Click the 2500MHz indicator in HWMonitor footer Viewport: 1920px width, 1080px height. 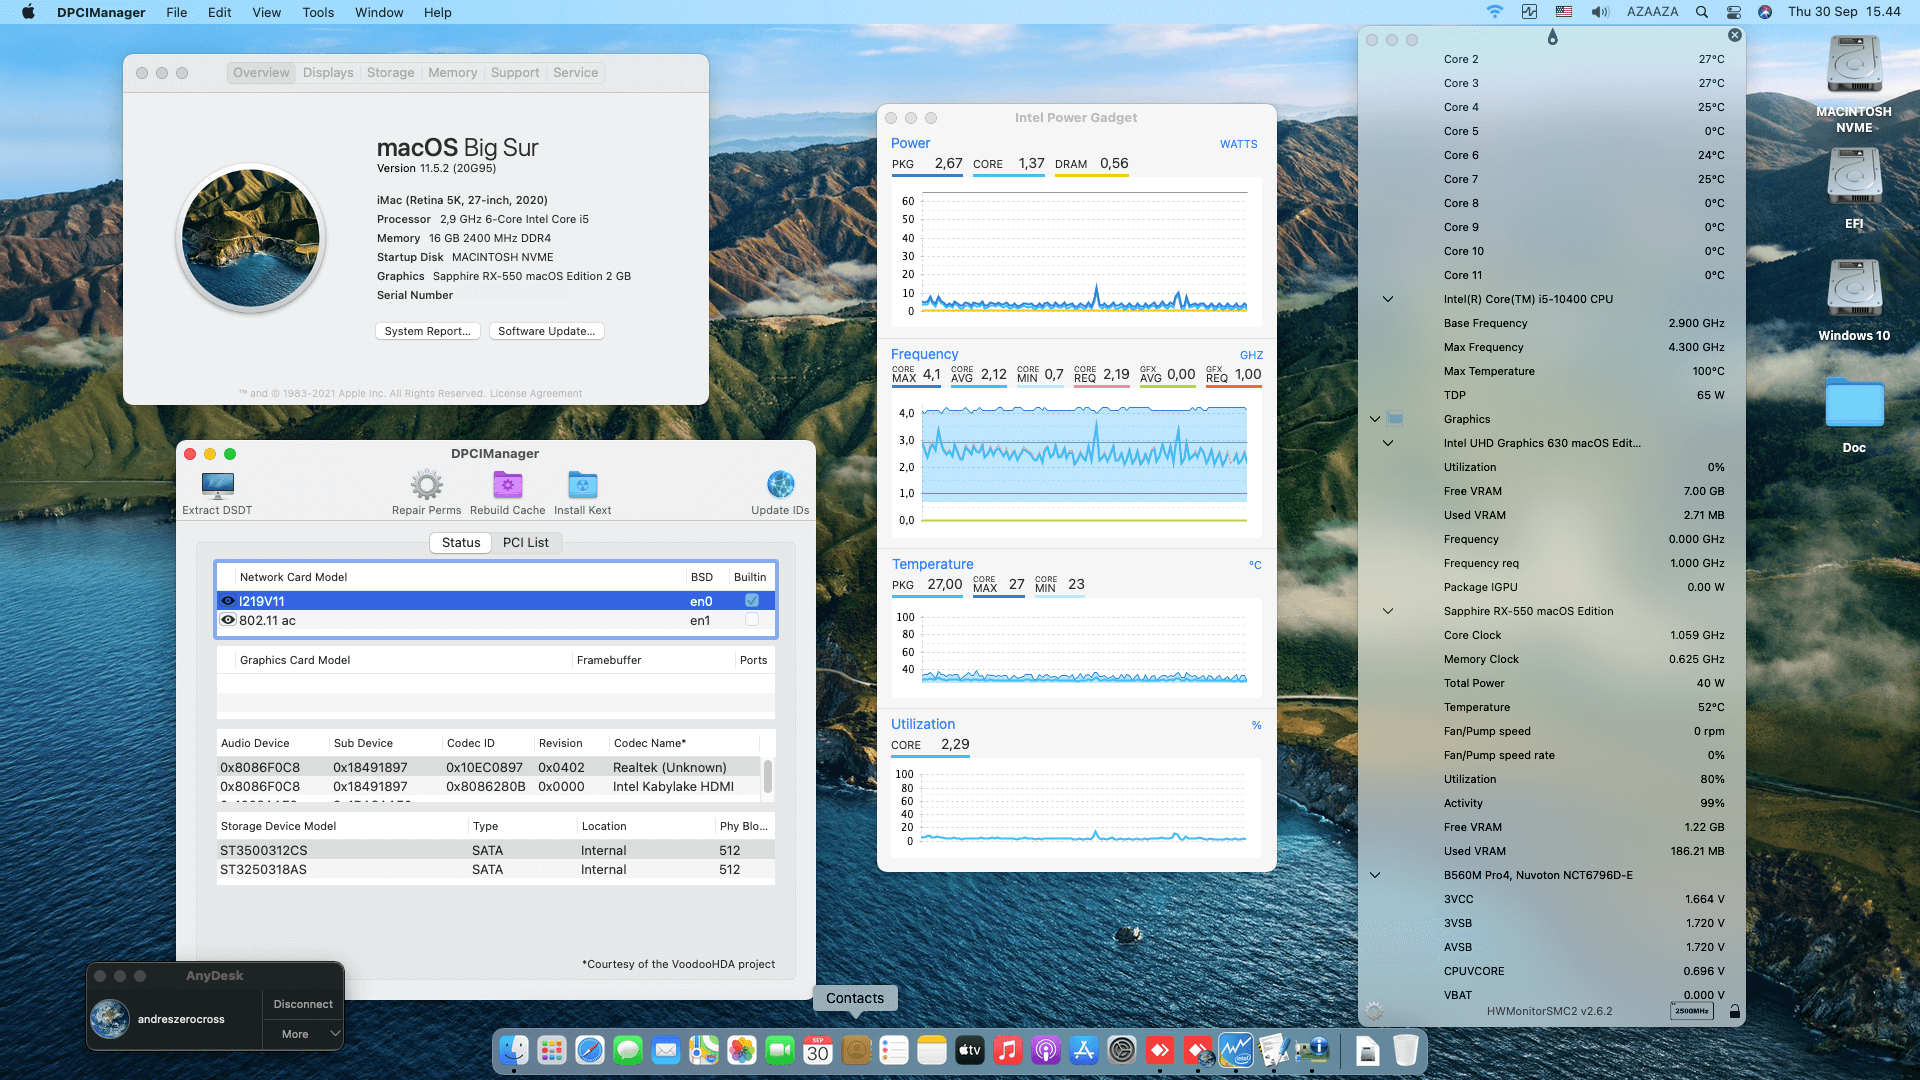1691,1011
